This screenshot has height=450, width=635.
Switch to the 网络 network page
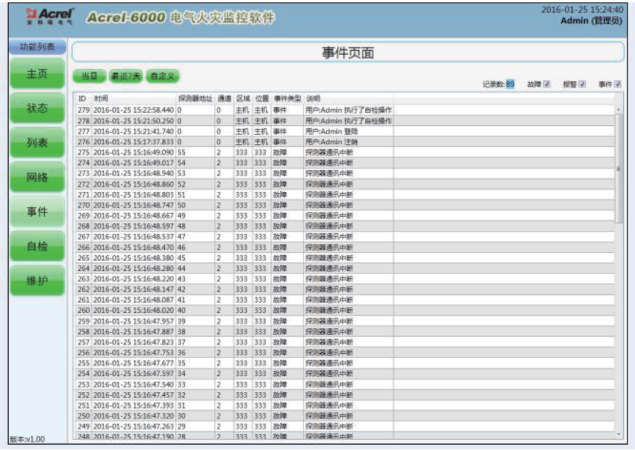(x=37, y=178)
